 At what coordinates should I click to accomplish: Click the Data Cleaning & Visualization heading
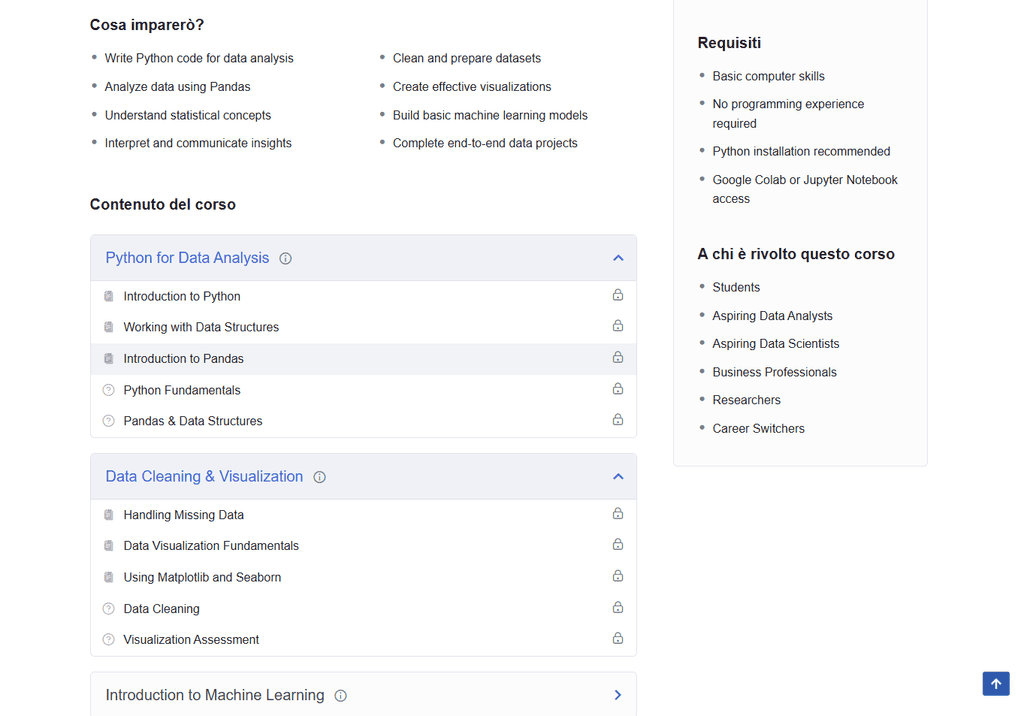(x=204, y=477)
